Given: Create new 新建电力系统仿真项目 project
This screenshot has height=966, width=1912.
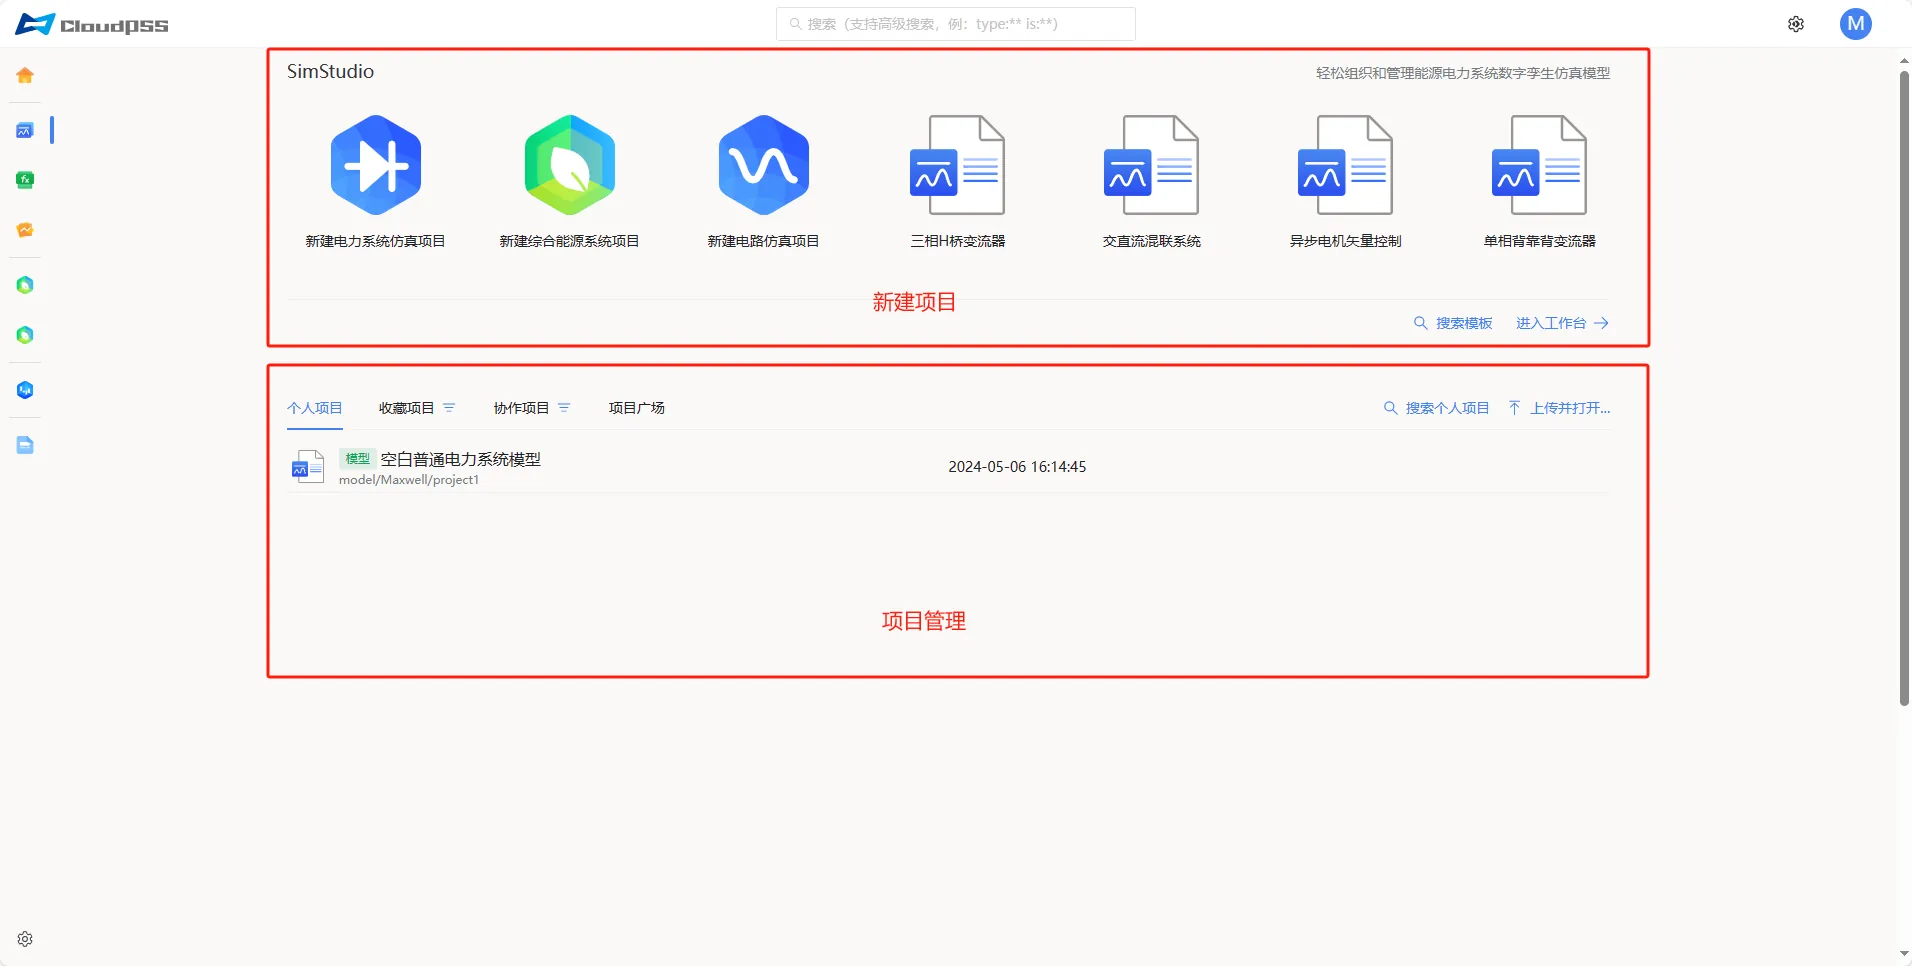Looking at the screenshot, I should [375, 166].
